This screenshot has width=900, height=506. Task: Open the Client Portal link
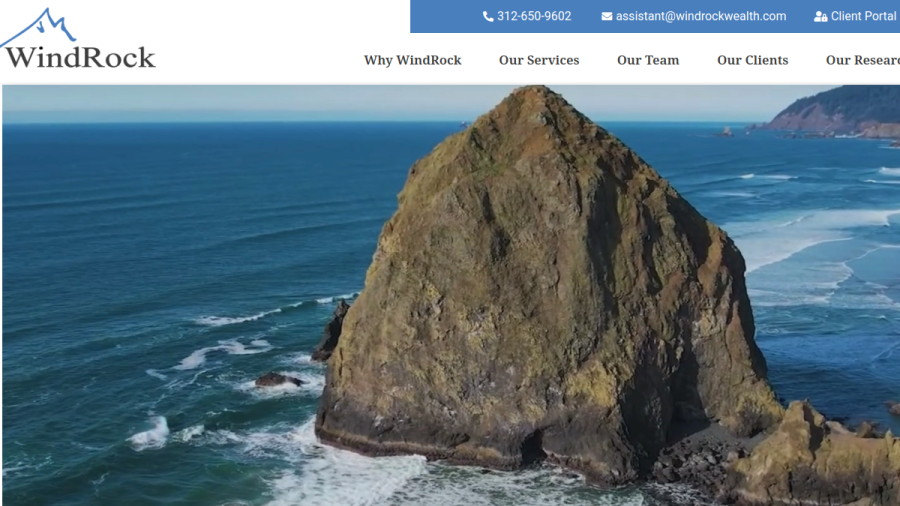tap(864, 17)
